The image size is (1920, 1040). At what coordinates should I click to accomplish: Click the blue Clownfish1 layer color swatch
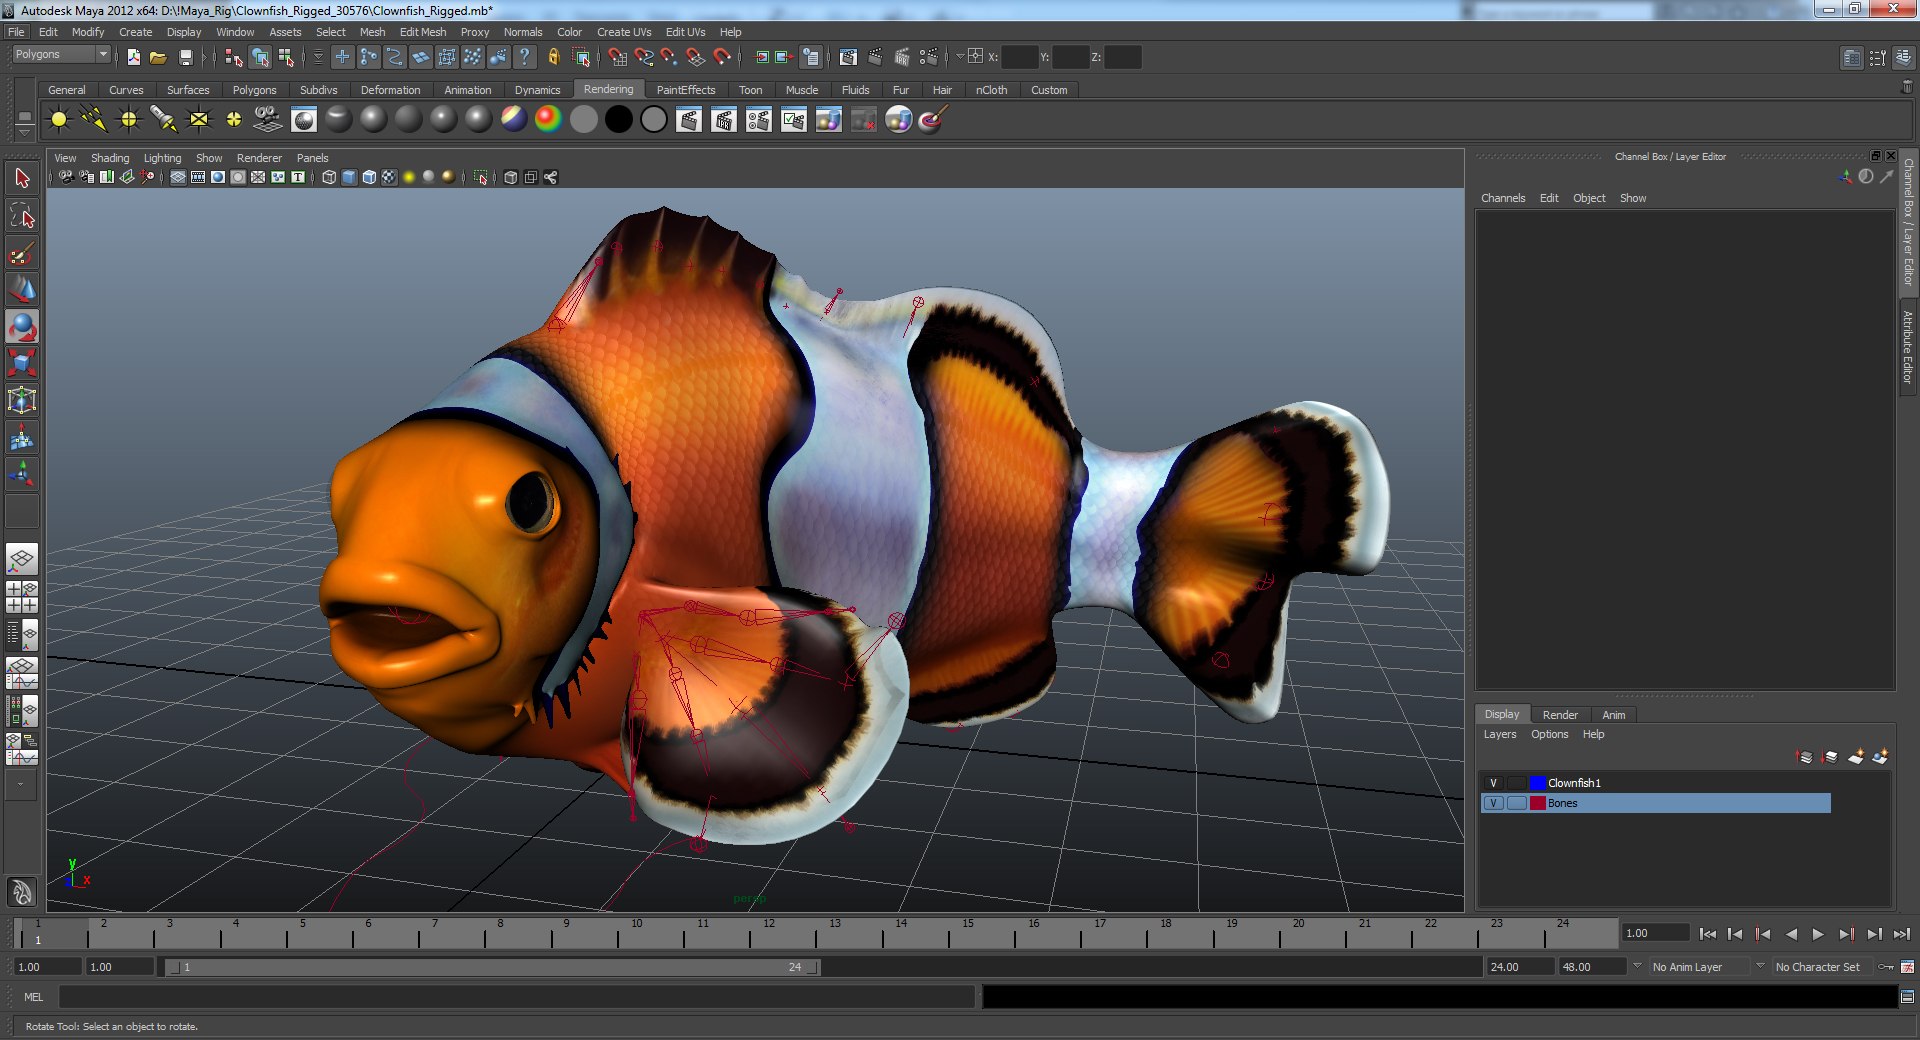pos(1538,783)
